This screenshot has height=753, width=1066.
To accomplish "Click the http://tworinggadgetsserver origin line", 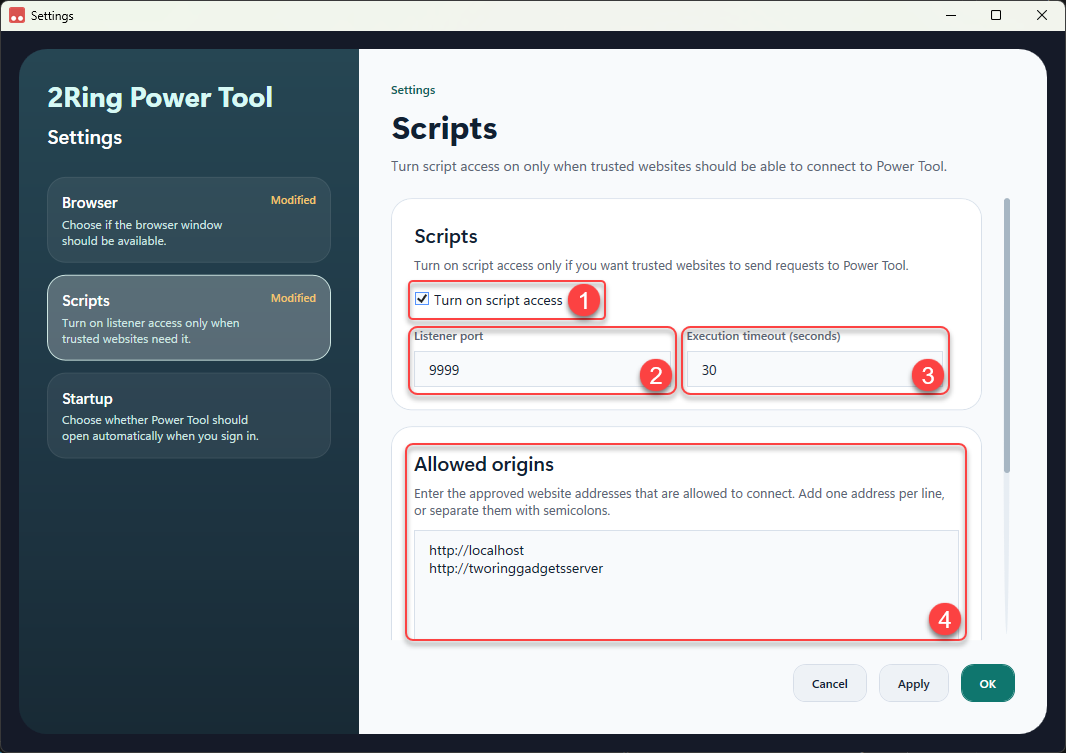I will [516, 569].
